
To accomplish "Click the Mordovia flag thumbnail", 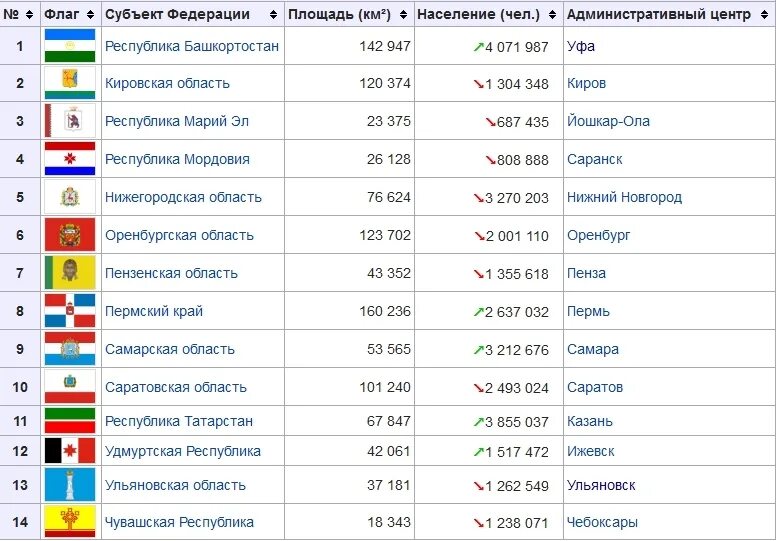I will [x=70, y=159].
